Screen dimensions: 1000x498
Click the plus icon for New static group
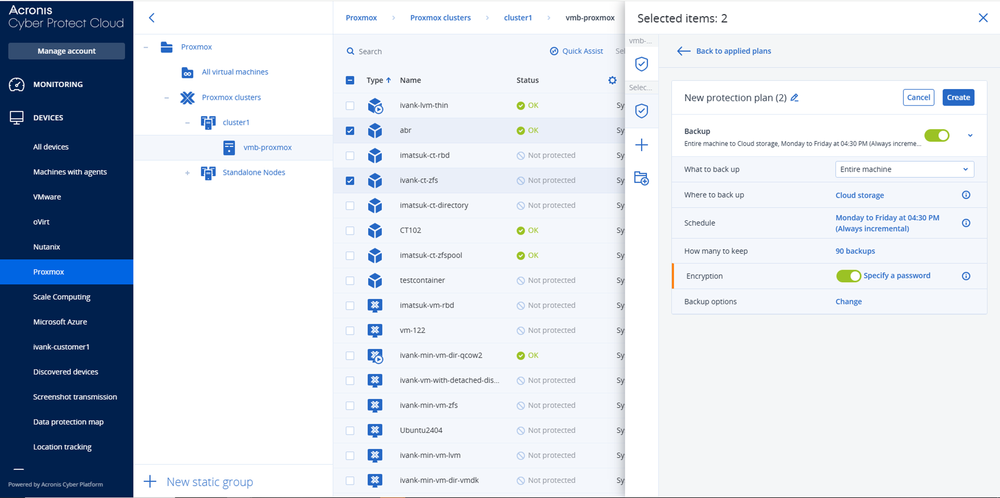(150, 481)
